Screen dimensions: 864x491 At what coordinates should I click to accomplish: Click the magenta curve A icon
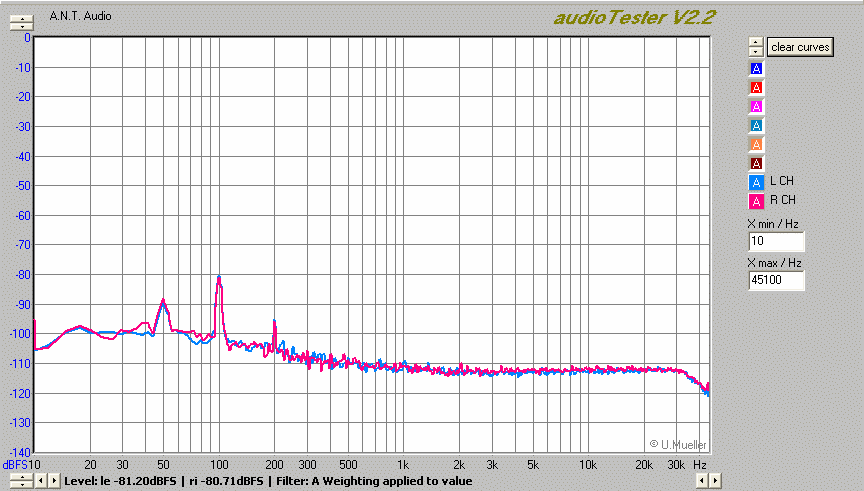[x=756, y=106]
